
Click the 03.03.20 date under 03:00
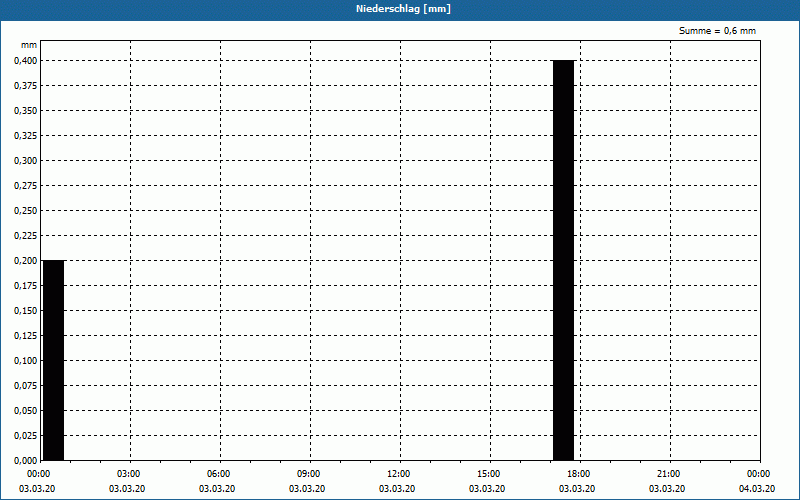(x=127, y=489)
